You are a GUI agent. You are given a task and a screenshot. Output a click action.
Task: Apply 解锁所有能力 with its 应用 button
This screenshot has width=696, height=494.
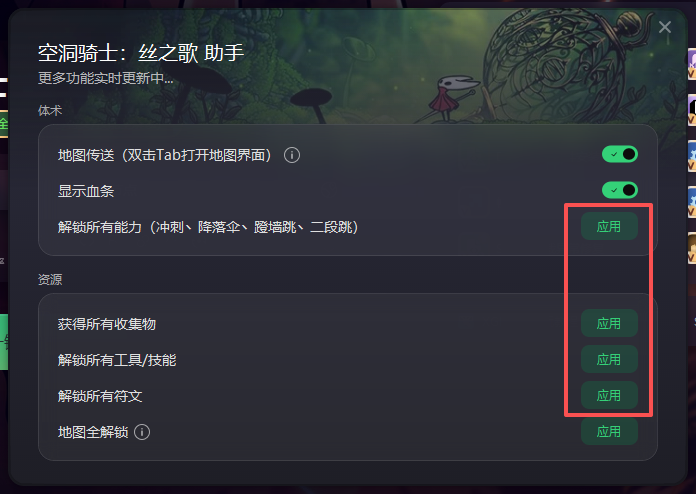tap(609, 226)
